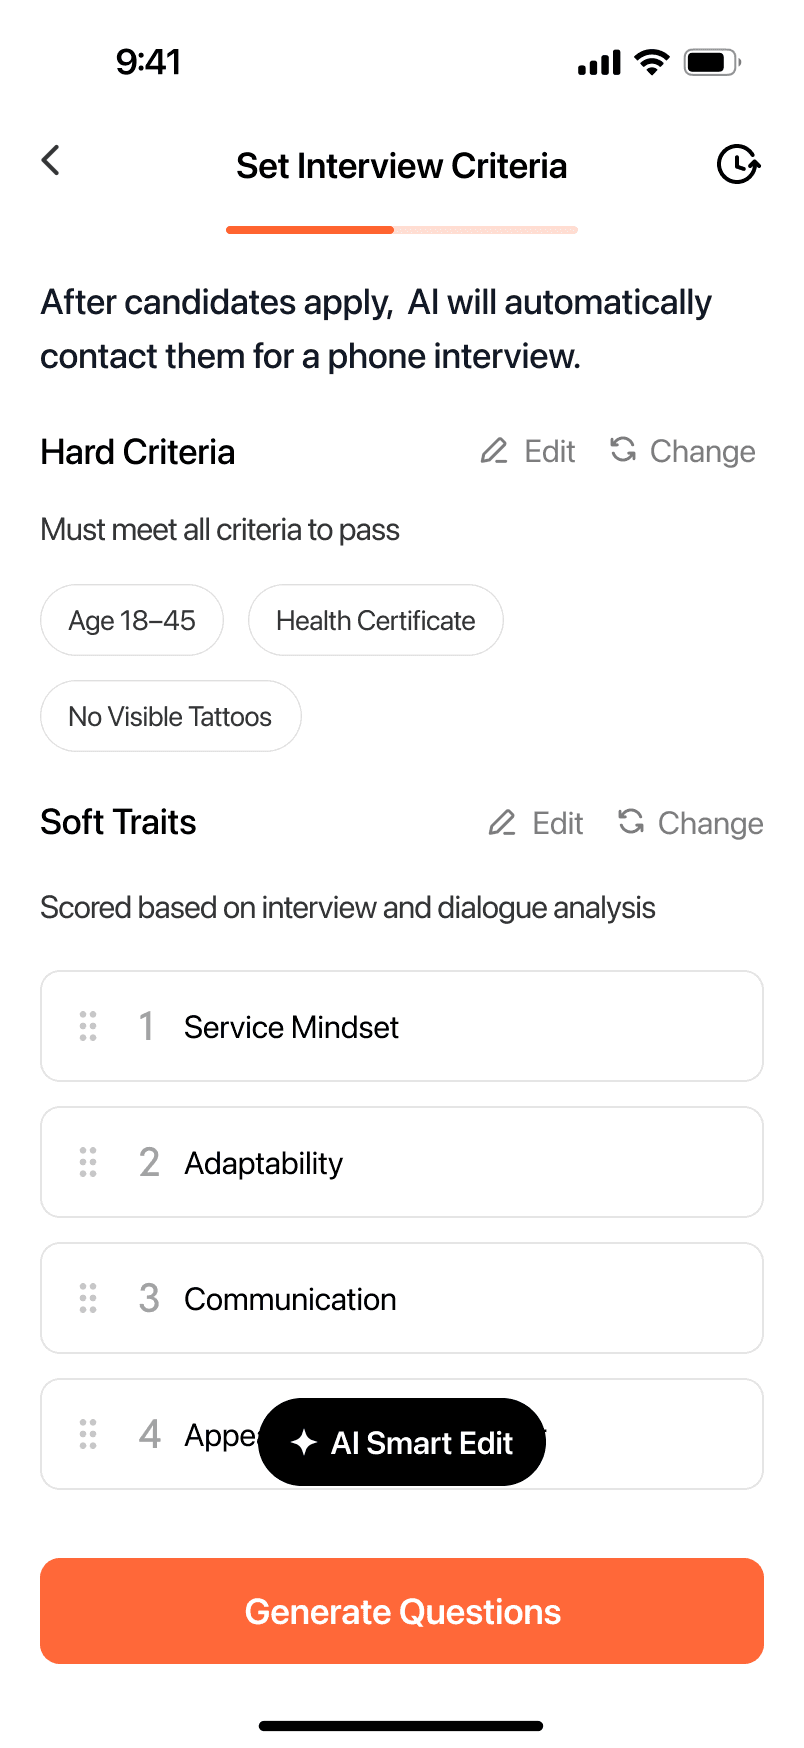The width and height of the screenshot is (804, 1748).
Task: Click drag handle for Adaptability row
Action: (x=88, y=1162)
